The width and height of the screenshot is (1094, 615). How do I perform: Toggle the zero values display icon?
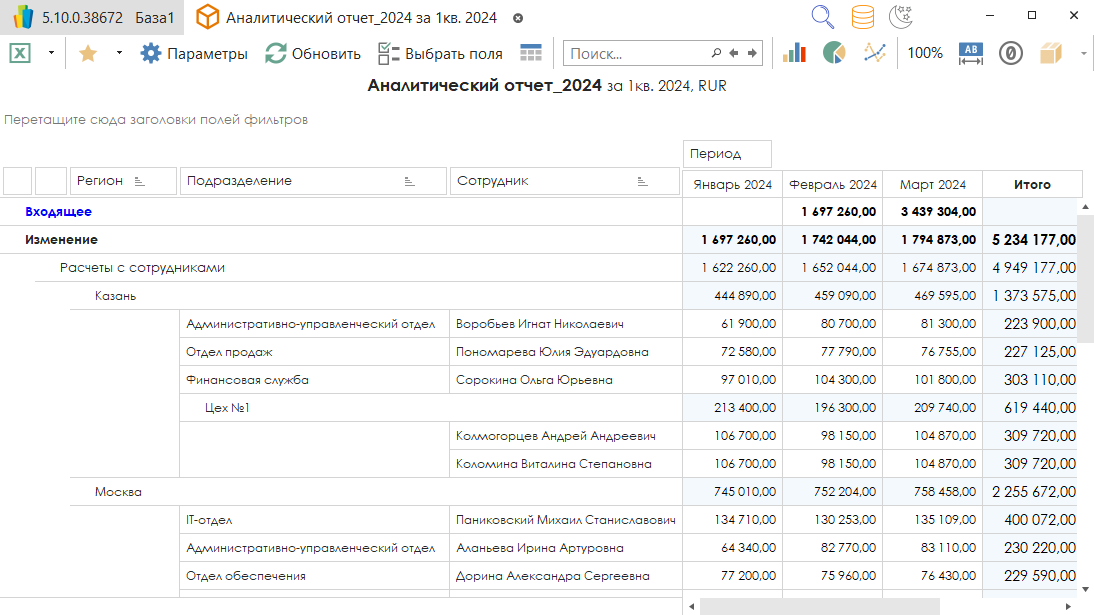click(x=1011, y=53)
